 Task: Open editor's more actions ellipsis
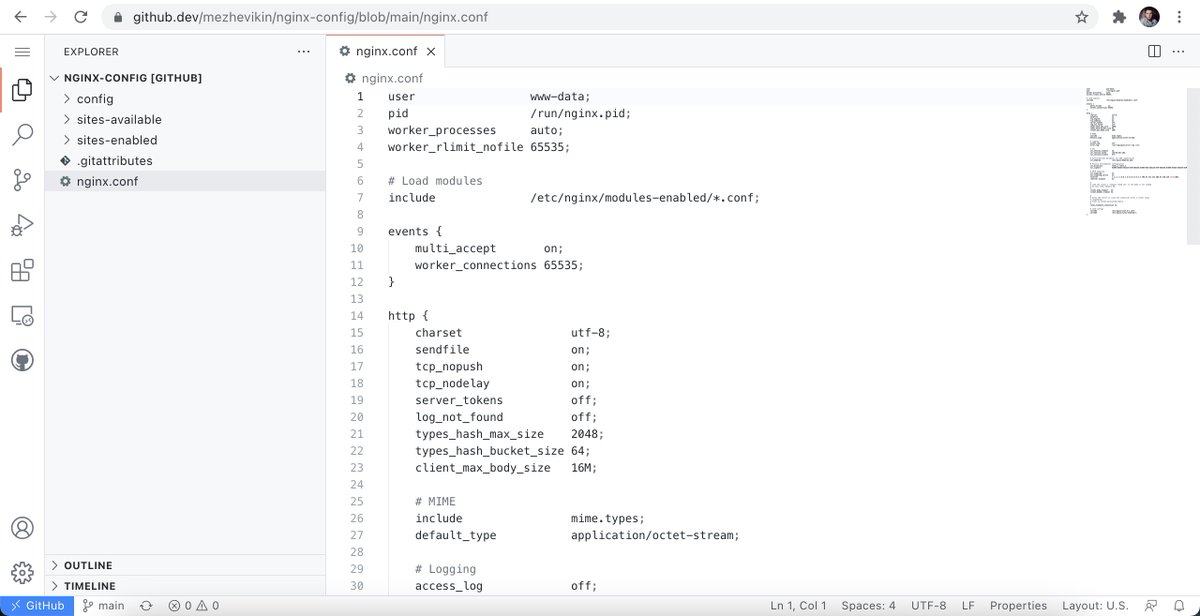coord(1180,51)
